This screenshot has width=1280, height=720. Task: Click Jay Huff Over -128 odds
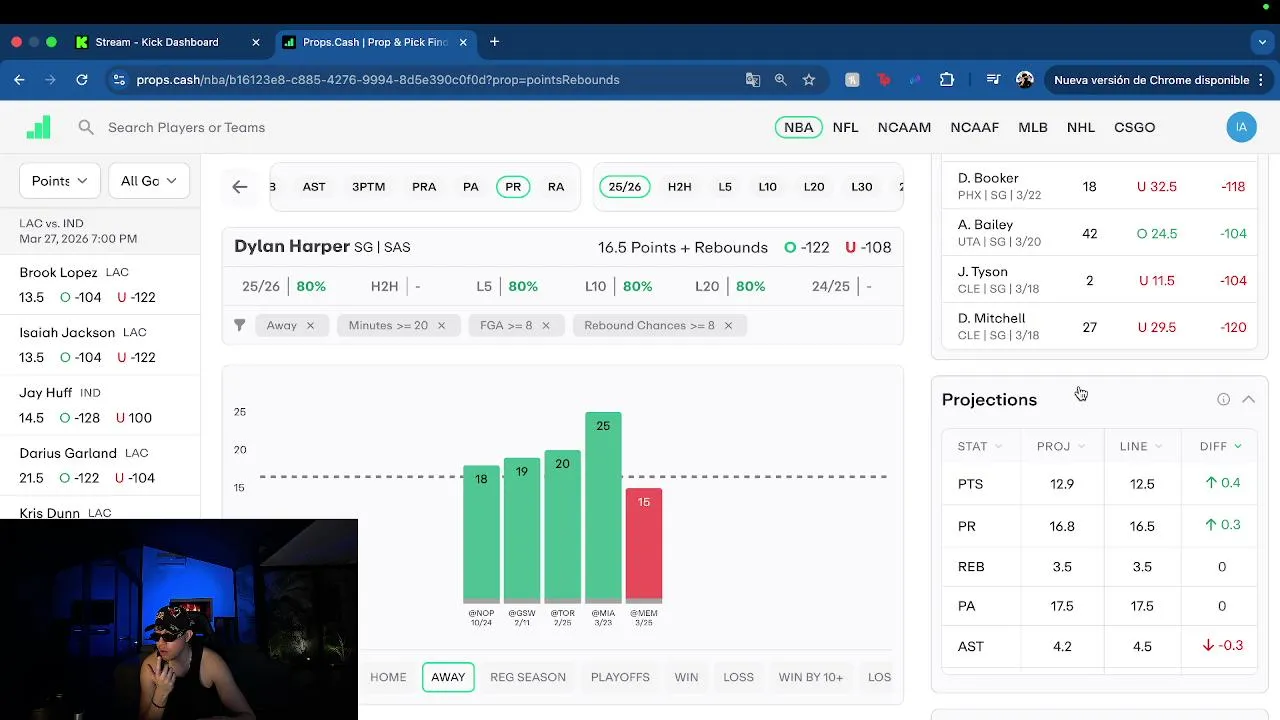pyautogui.click(x=81, y=418)
